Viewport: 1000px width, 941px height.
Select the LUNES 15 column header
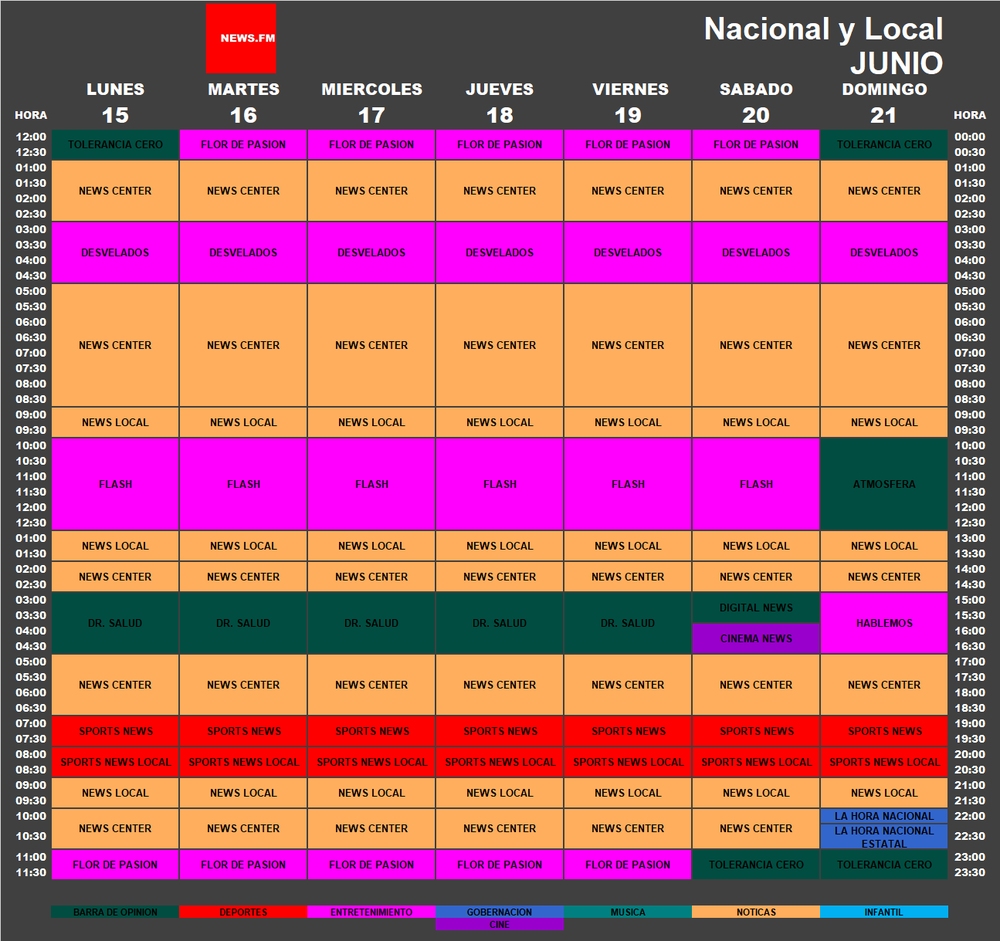click(115, 98)
